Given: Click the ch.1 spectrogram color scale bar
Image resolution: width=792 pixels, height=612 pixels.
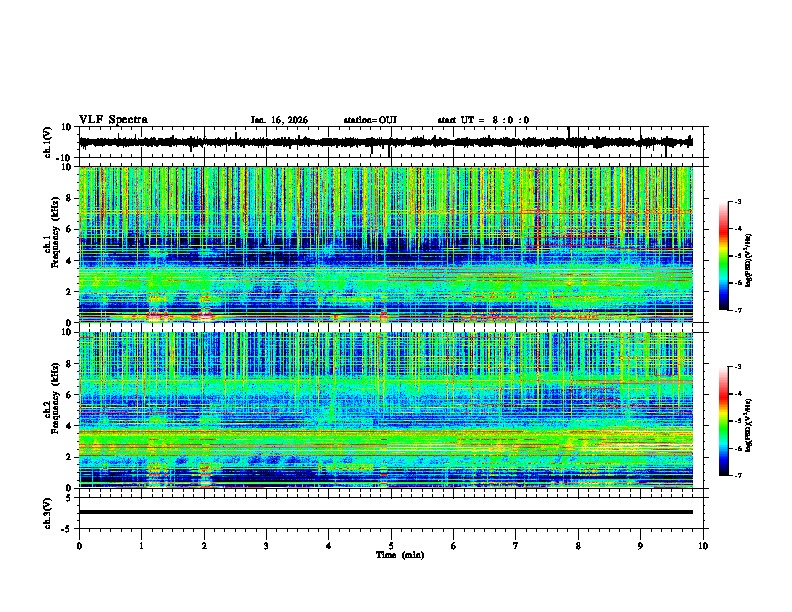Looking at the screenshot, I should pyautogui.click(x=724, y=256).
